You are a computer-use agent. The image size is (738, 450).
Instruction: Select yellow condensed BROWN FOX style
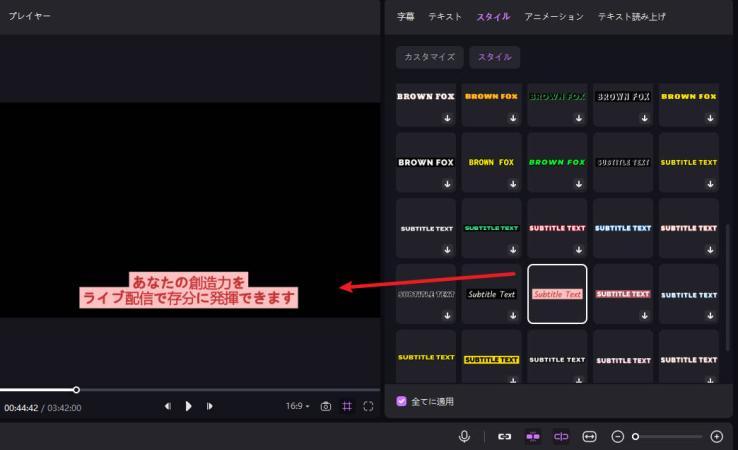[x=491, y=162]
